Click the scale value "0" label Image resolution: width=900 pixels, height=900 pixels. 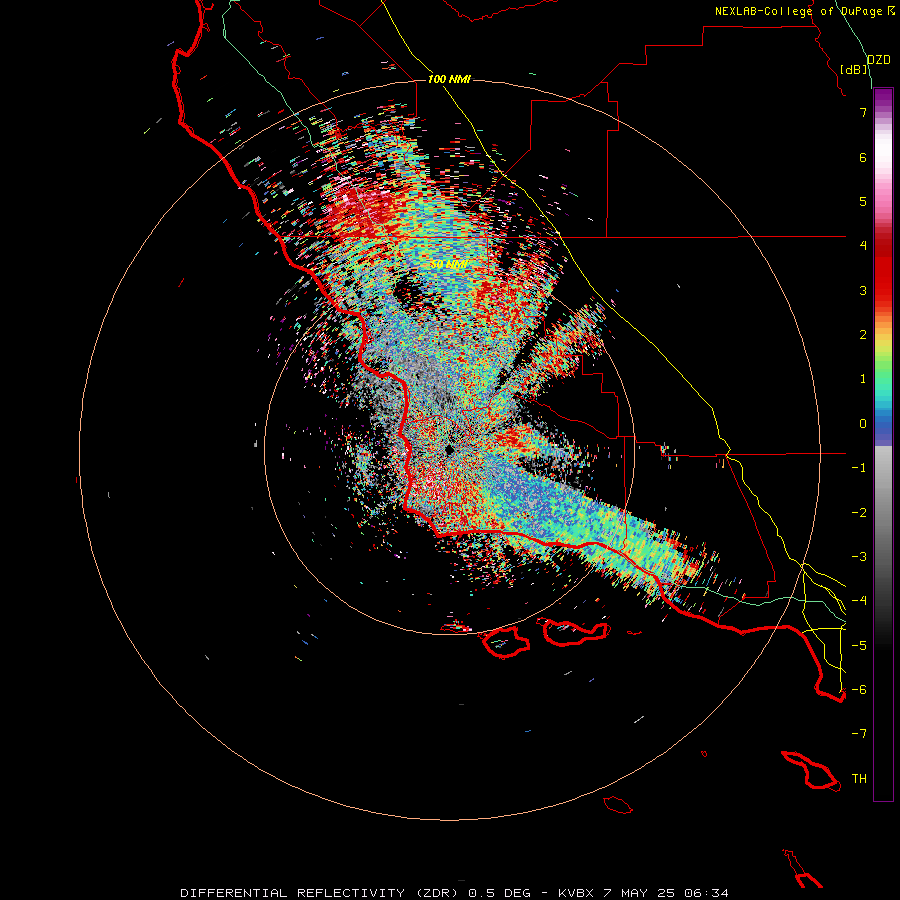coord(863,424)
